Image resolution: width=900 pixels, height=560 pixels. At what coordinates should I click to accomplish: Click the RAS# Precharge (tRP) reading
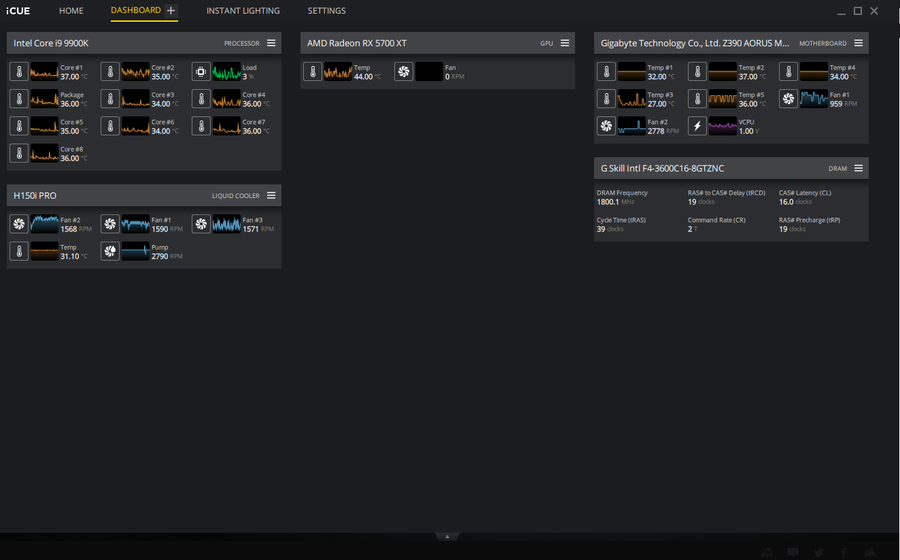tap(792, 229)
